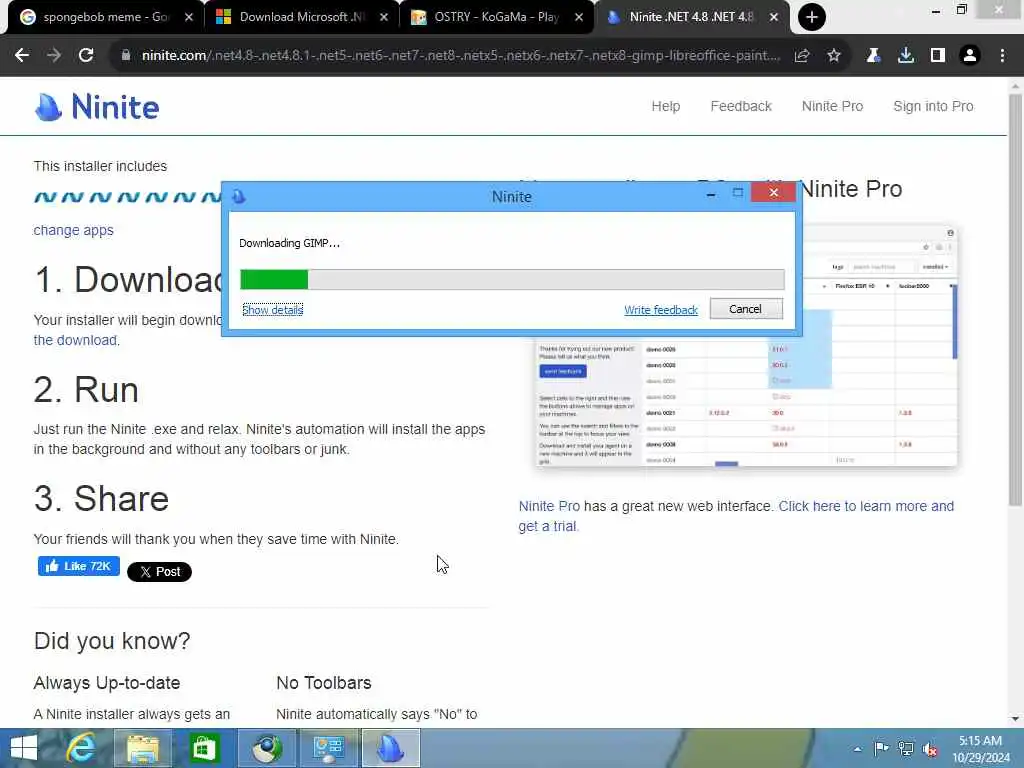Viewport: 1024px width, 768px height.
Task: Cancel the Ninite installation
Action: 746,309
